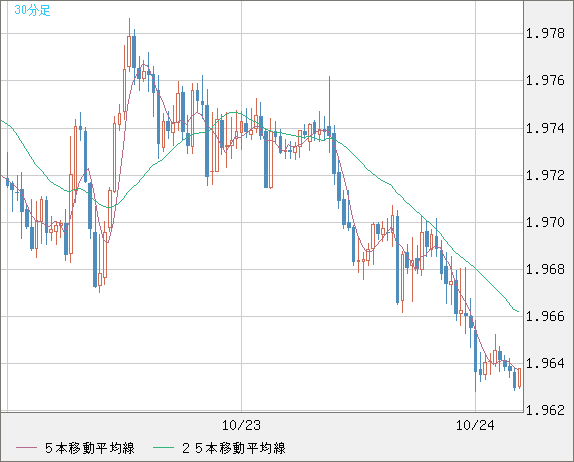
Task: Click the 1.968 price axis label
Action: click(x=545, y=269)
